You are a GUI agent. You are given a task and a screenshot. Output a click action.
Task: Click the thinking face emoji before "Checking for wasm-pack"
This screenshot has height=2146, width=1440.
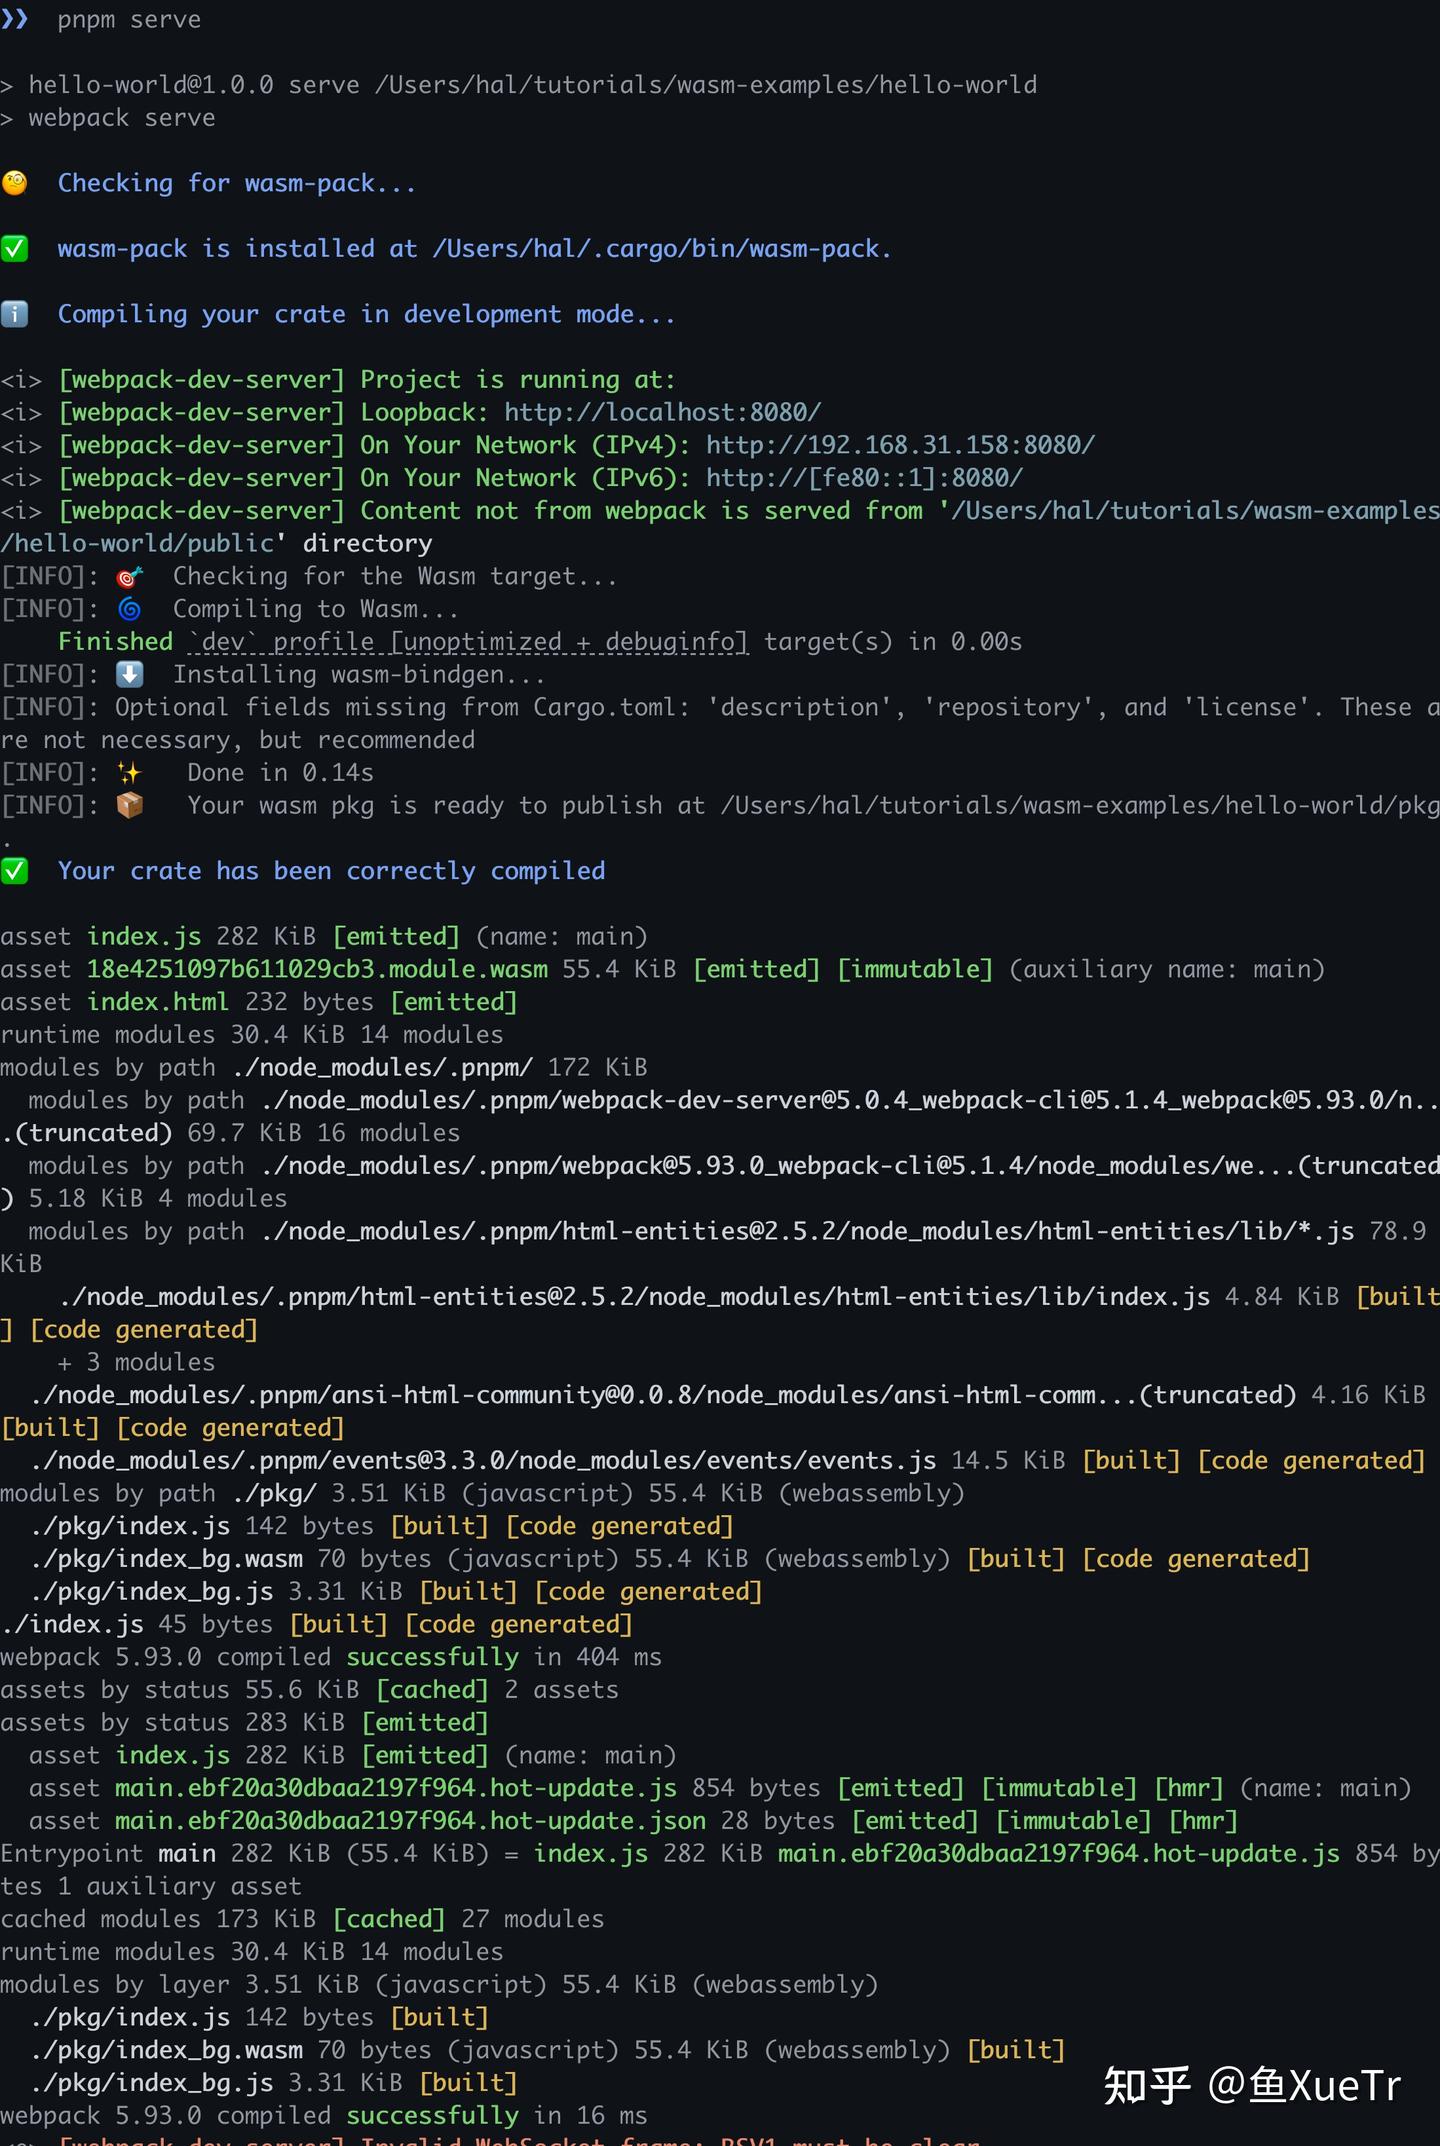tap(14, 183)
